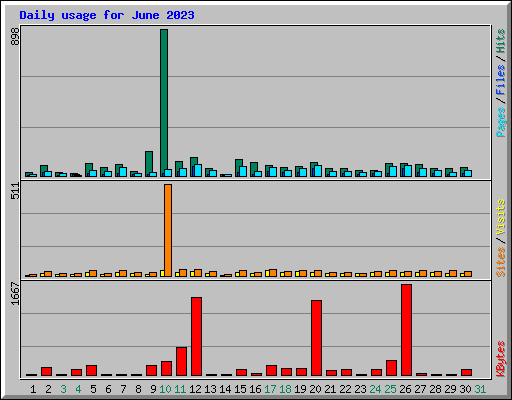Click the red KBytes bar for day 25
The image size is (512, 400).
[391, 368]
